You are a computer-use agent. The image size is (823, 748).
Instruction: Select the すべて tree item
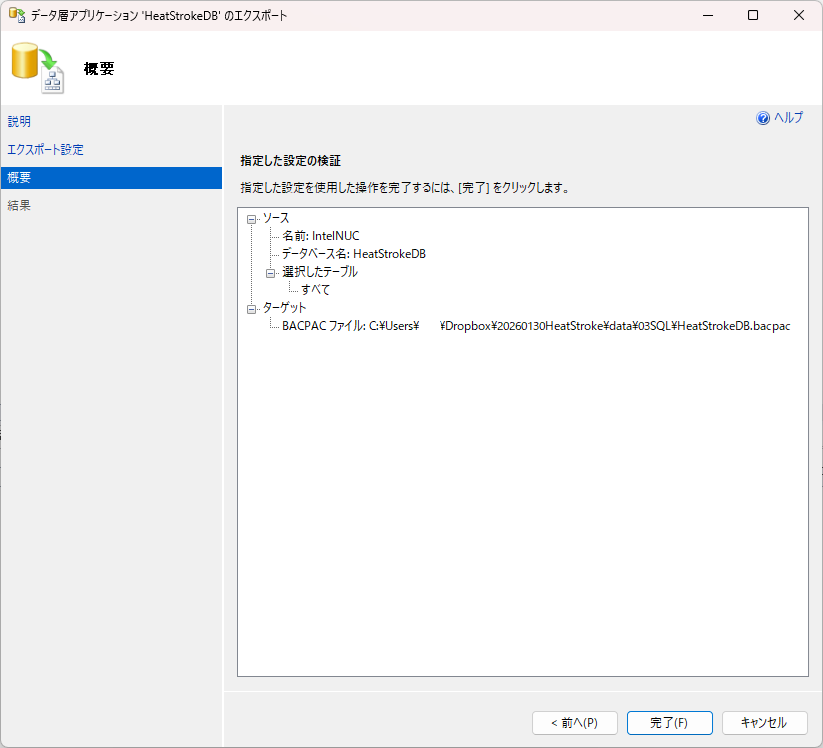click(315, 290)
